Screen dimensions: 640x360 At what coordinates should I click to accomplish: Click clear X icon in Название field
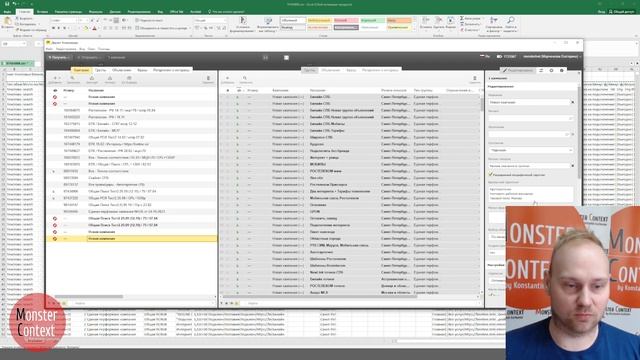pyautogui.click(x=572, y=102)
